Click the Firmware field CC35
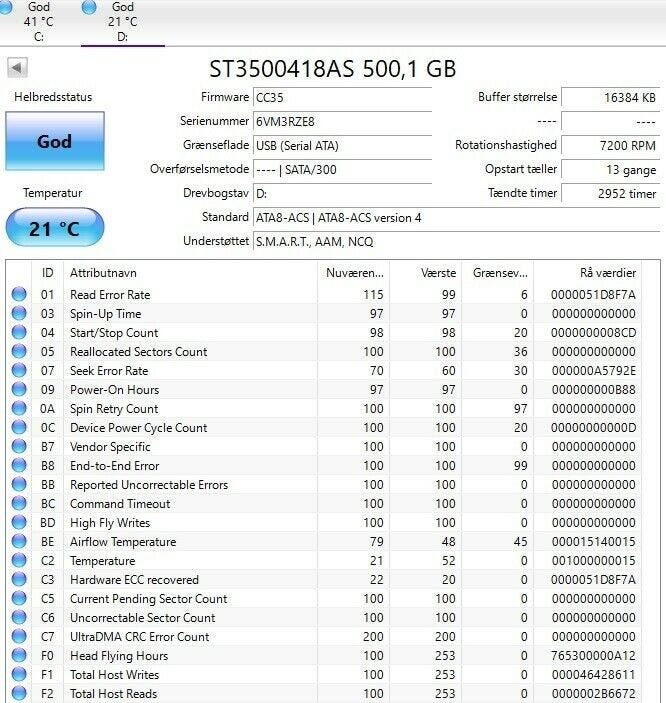This screenshot has height=703, width=666. click(342, 97)
